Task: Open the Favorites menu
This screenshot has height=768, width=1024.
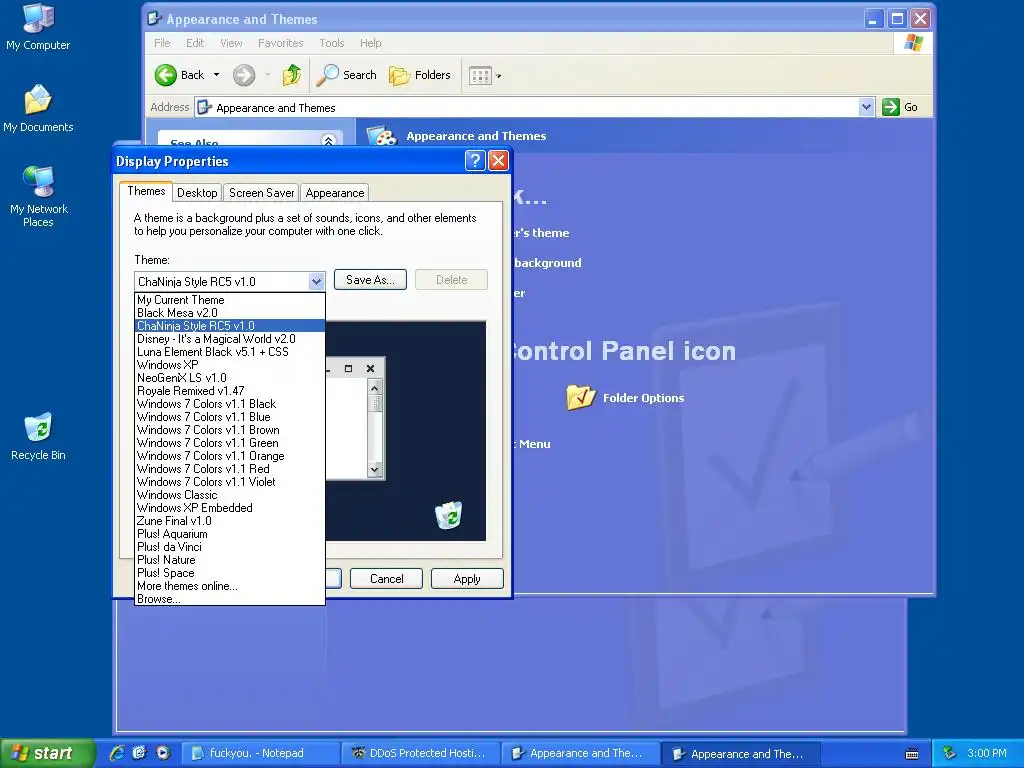Action: (280, 43)
